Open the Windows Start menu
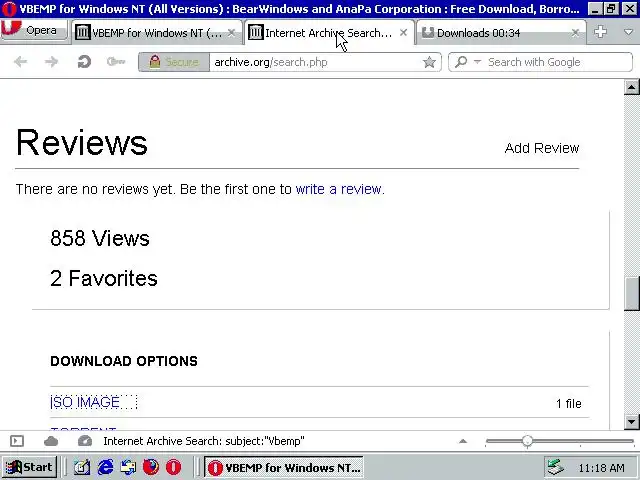Screen dimensions: 640x480 [29, 467]
